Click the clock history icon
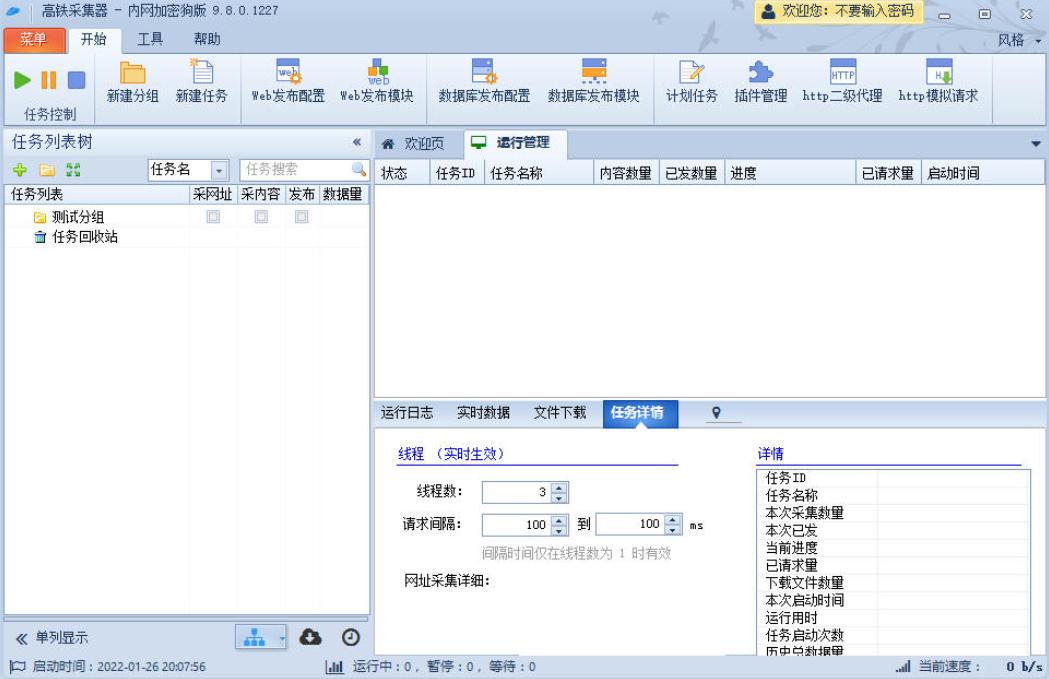This screenshot has height=679, width=1049. click(x=351, y=638)
